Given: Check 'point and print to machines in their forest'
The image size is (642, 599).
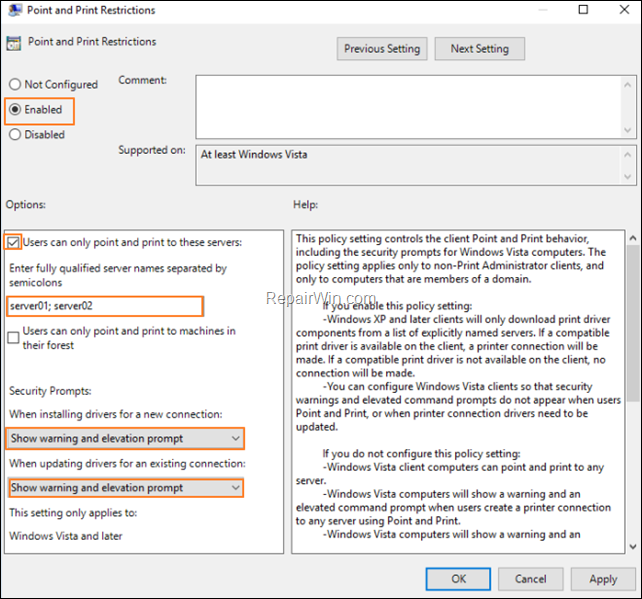Looking at the screenshot, I should (x=13, y=338).
